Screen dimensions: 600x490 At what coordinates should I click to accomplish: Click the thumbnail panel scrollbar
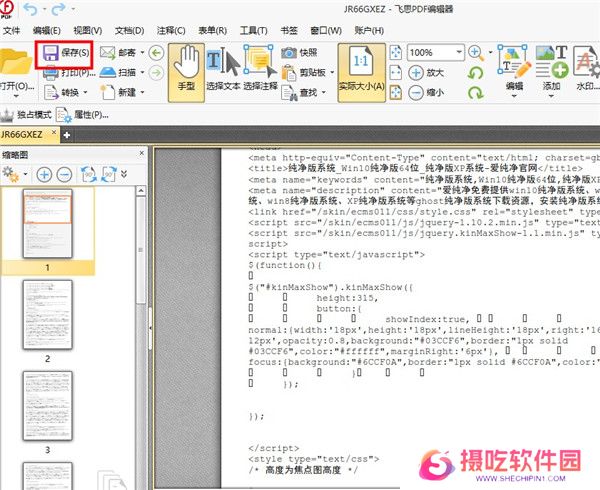click(x=141, y=250)
